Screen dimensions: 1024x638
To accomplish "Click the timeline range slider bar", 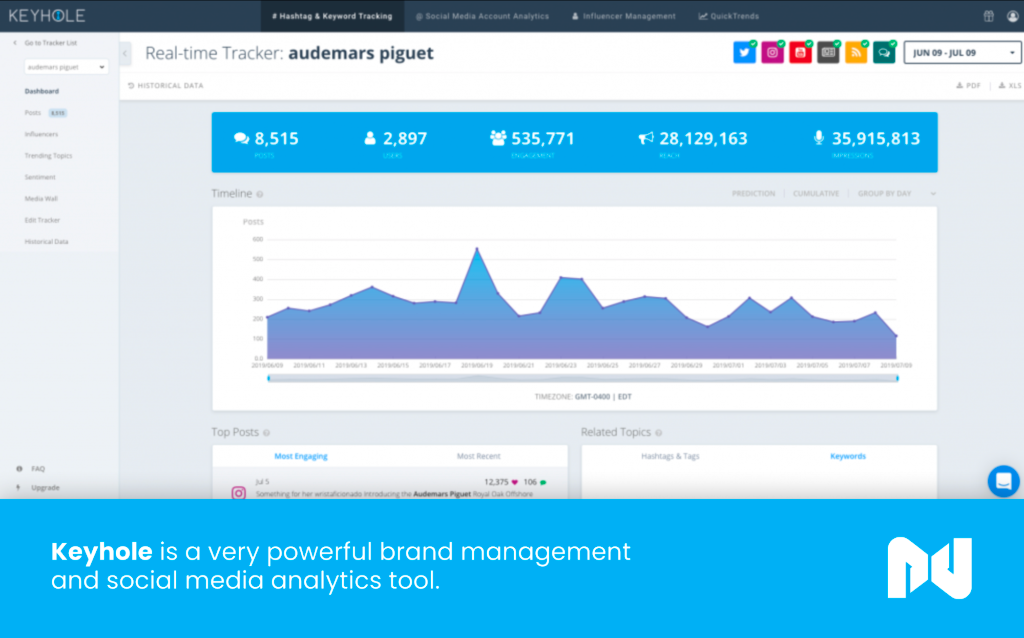I will [x=582, y=378].
